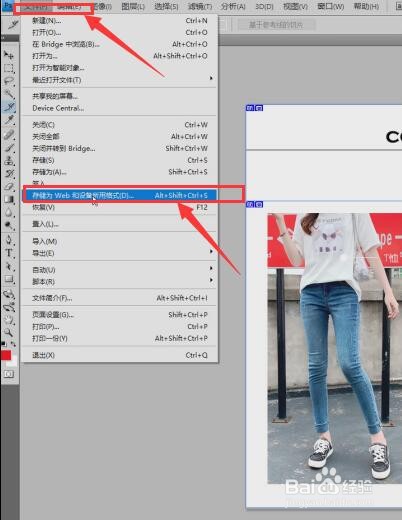Expand 脚本(R) submenu

point(119,282)
